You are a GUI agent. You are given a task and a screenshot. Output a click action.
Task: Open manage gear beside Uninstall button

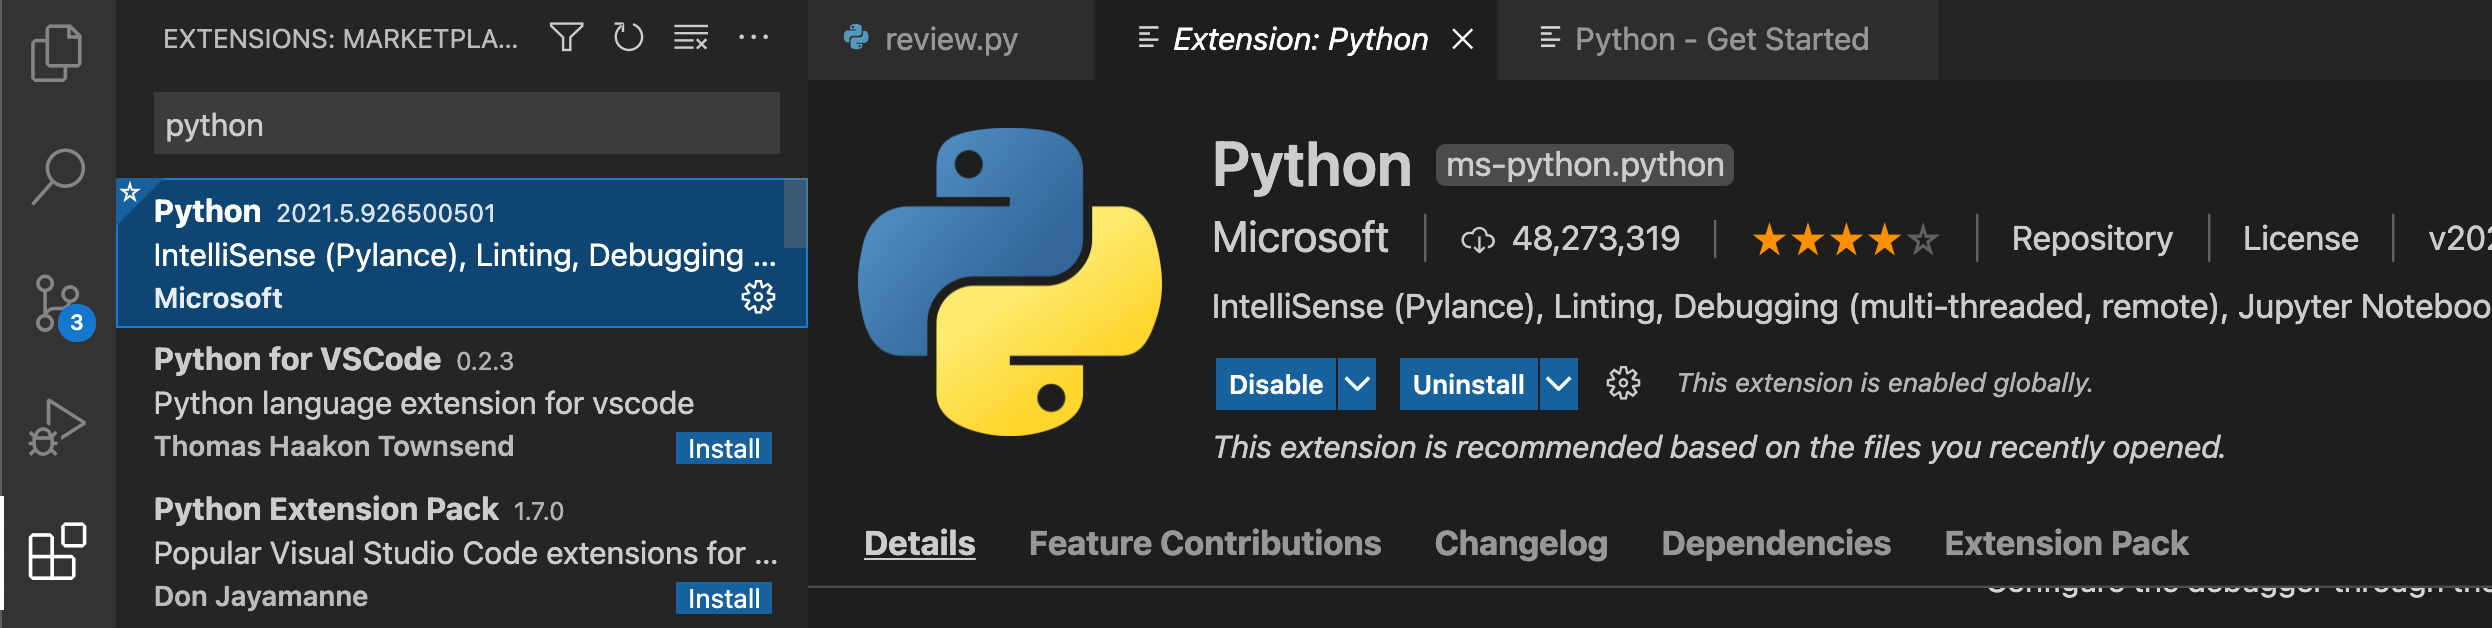1623,383
